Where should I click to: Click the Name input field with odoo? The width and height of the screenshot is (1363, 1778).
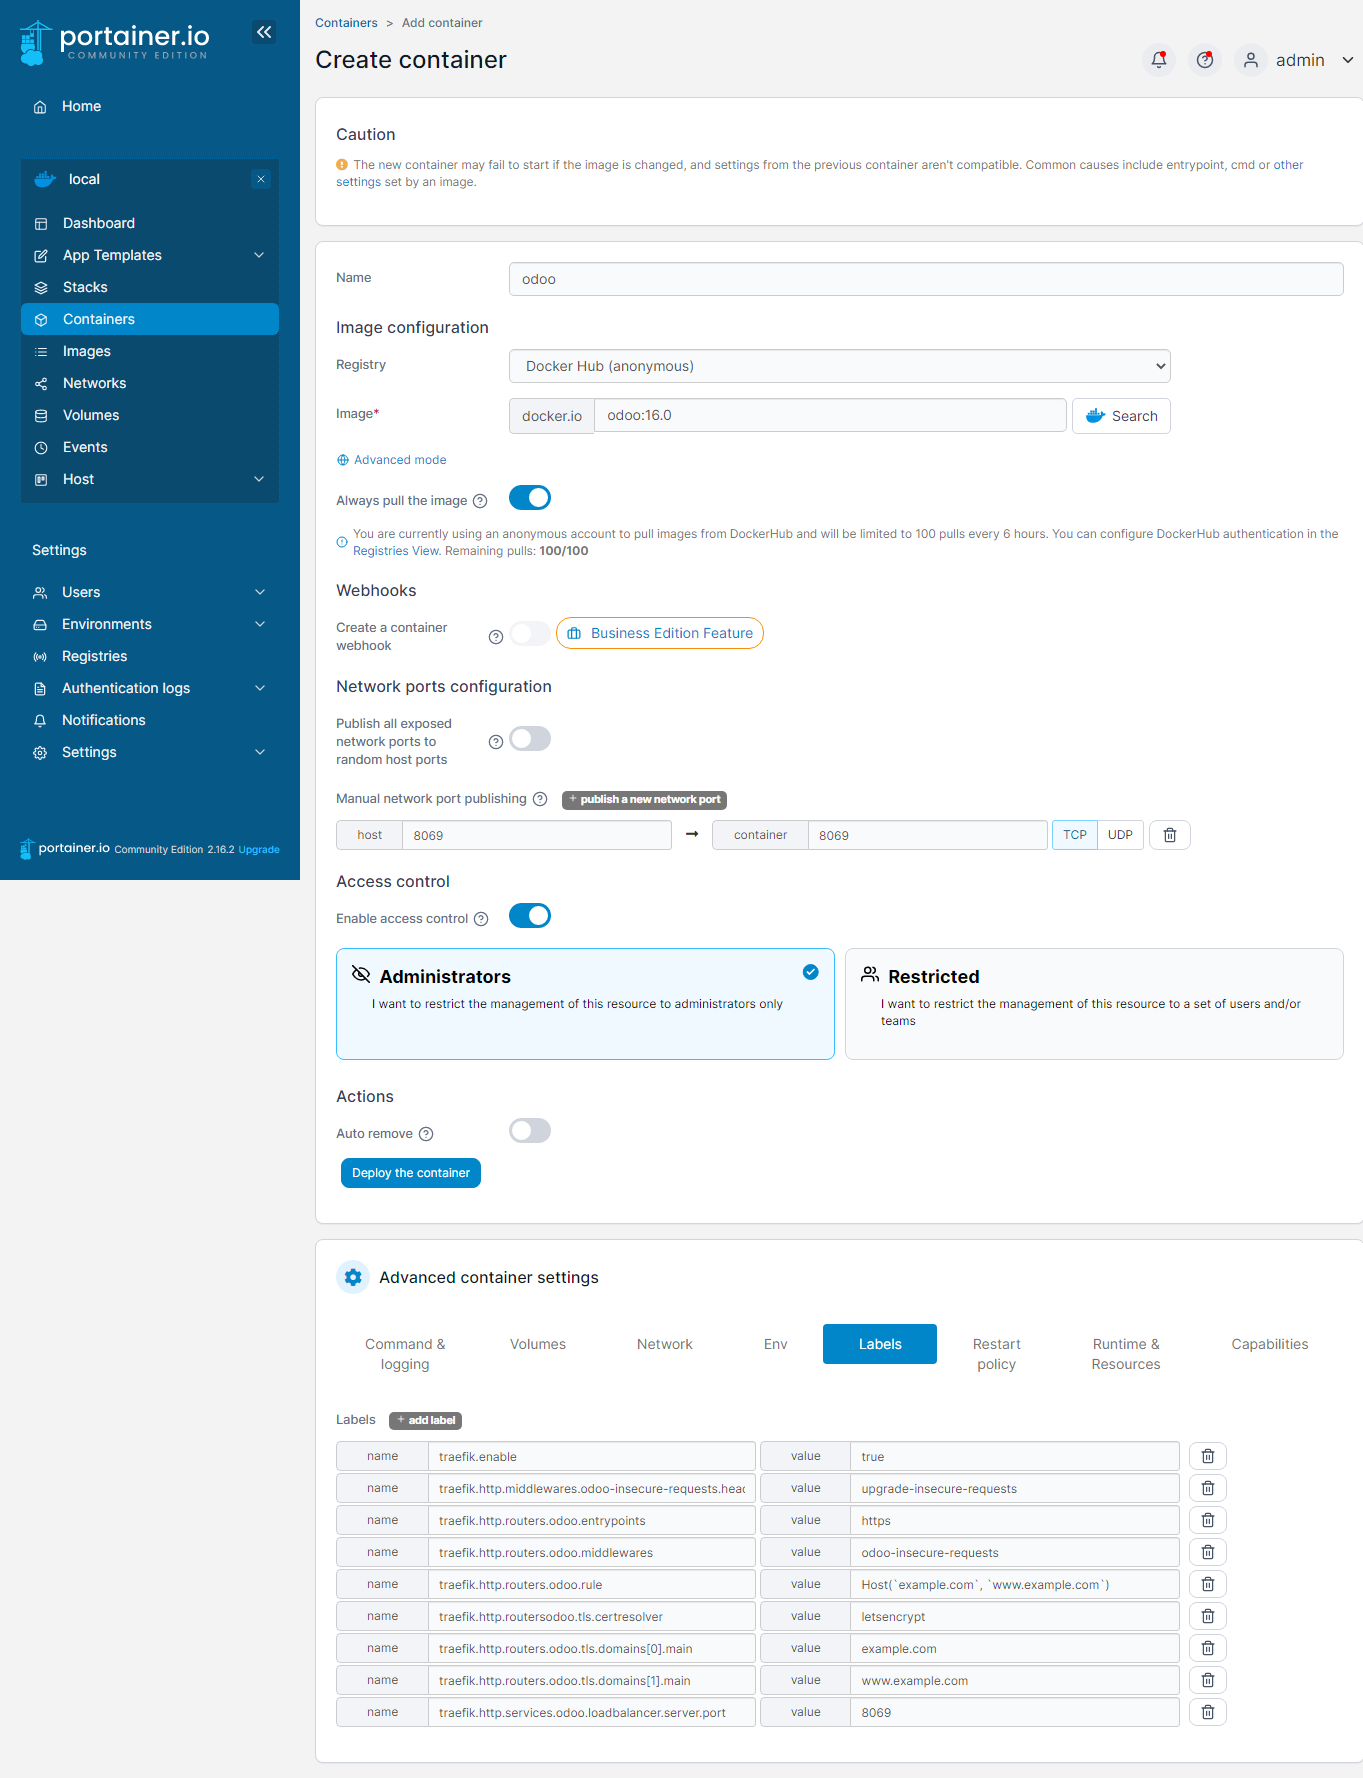(926, 279)
